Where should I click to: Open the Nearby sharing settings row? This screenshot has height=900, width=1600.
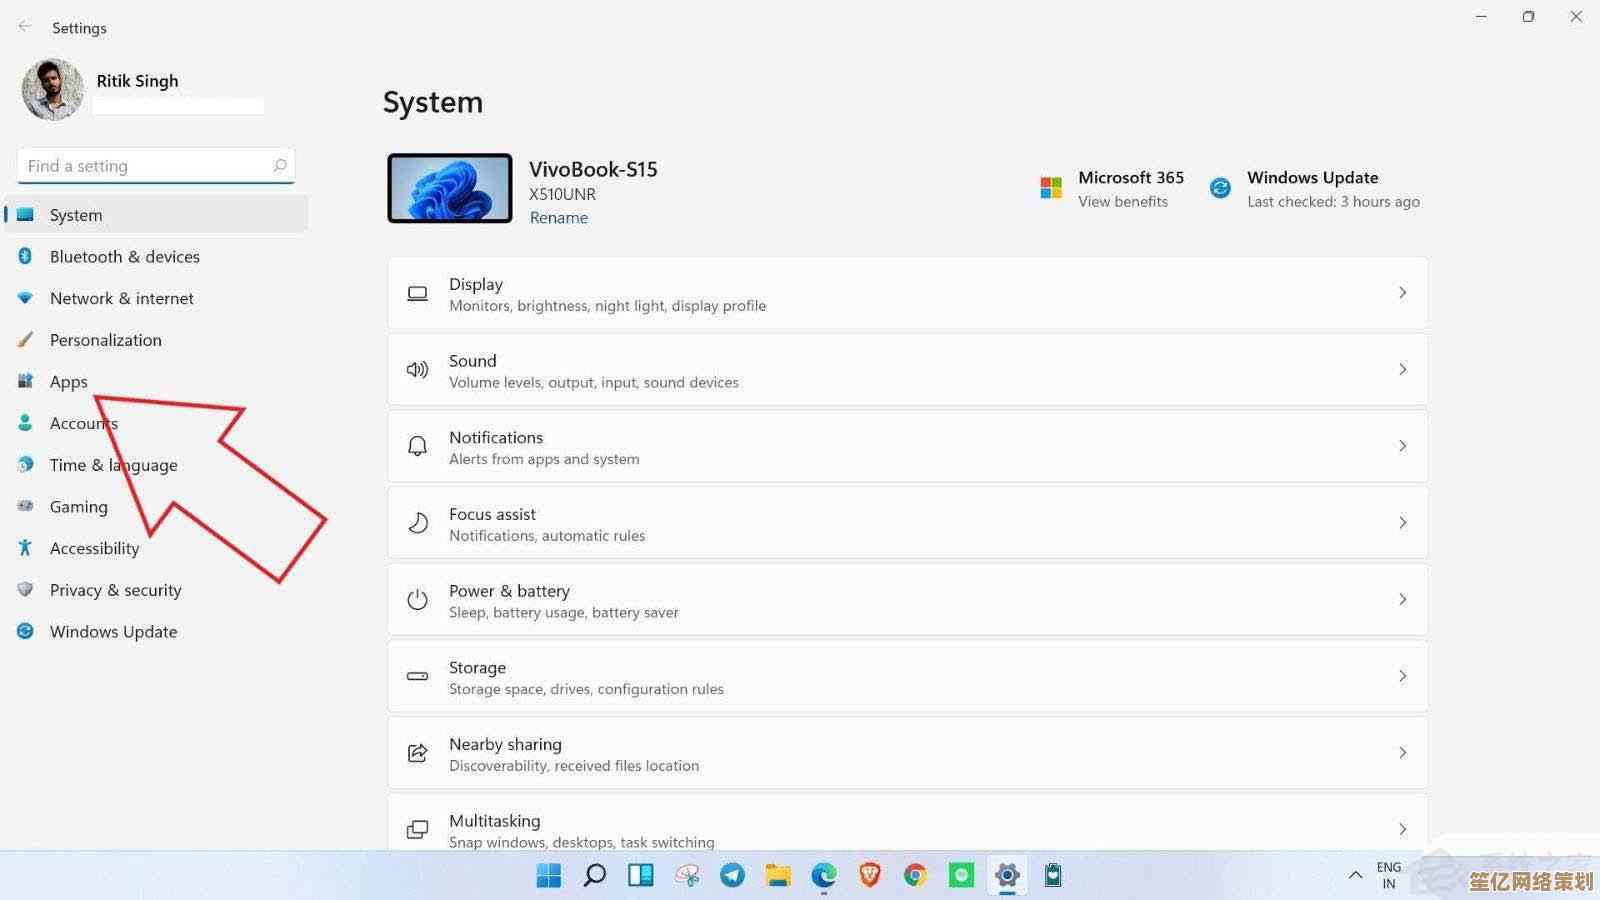click(906, 753)
